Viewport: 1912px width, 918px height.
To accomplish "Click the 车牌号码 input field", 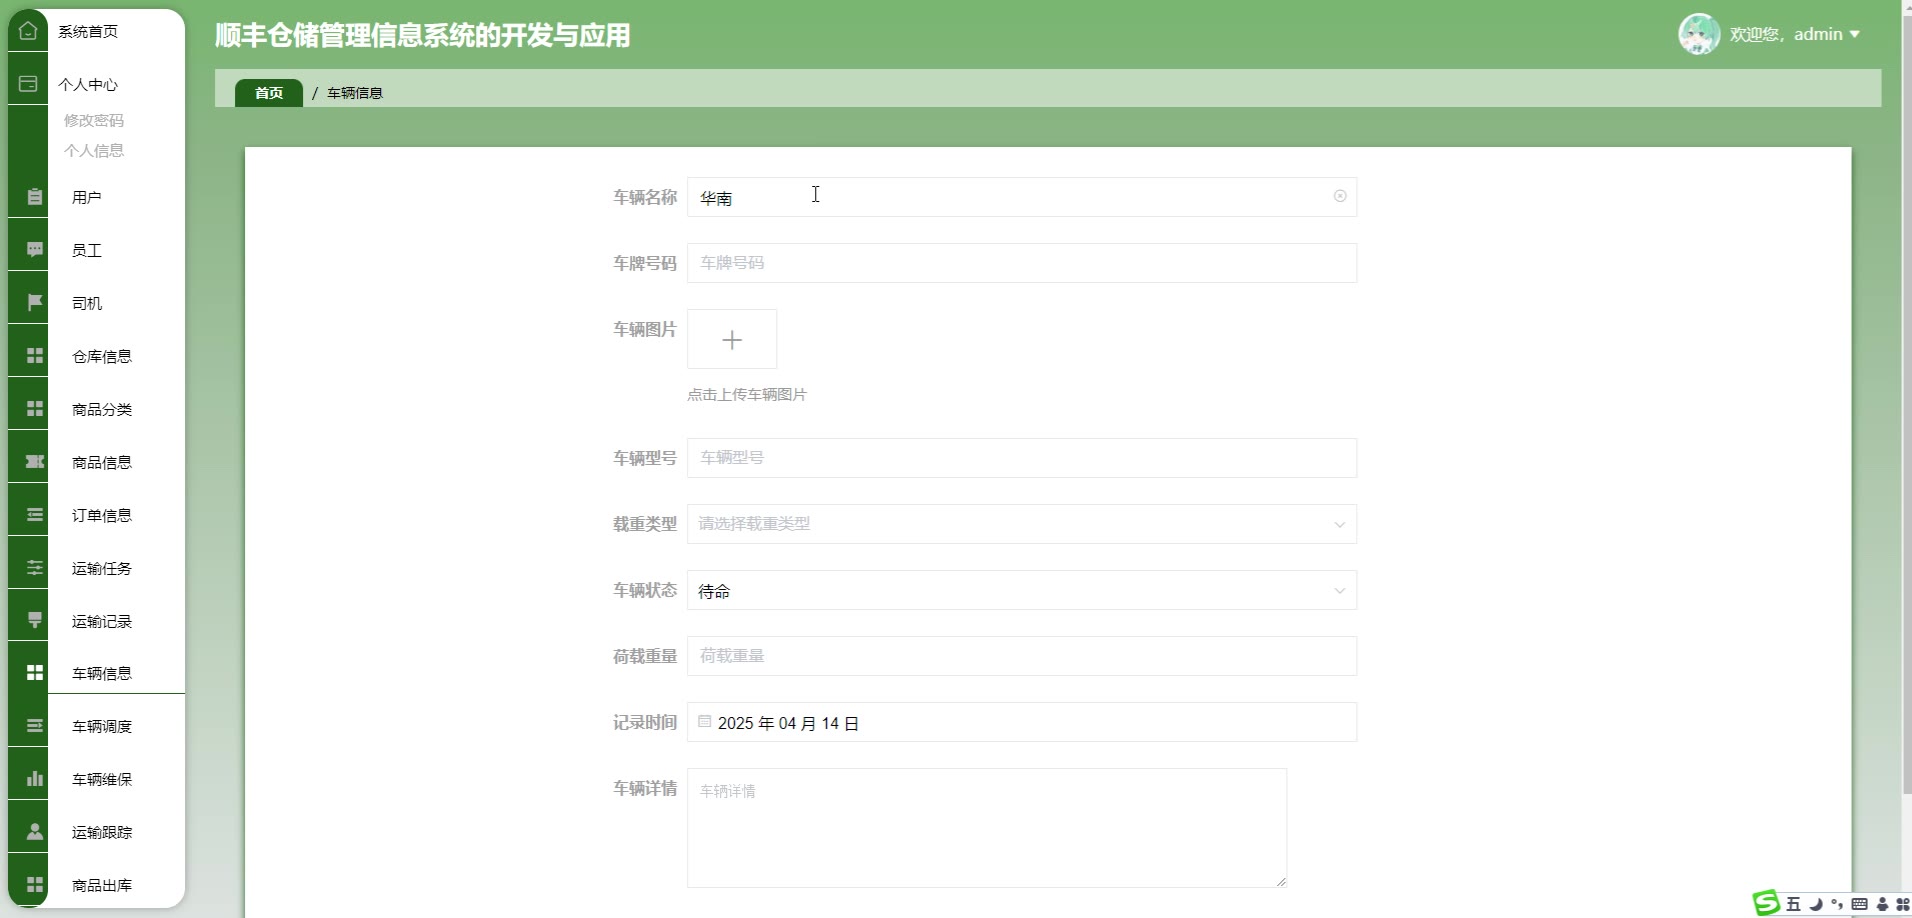I will pyautogui.click(x=1022, y=263).
